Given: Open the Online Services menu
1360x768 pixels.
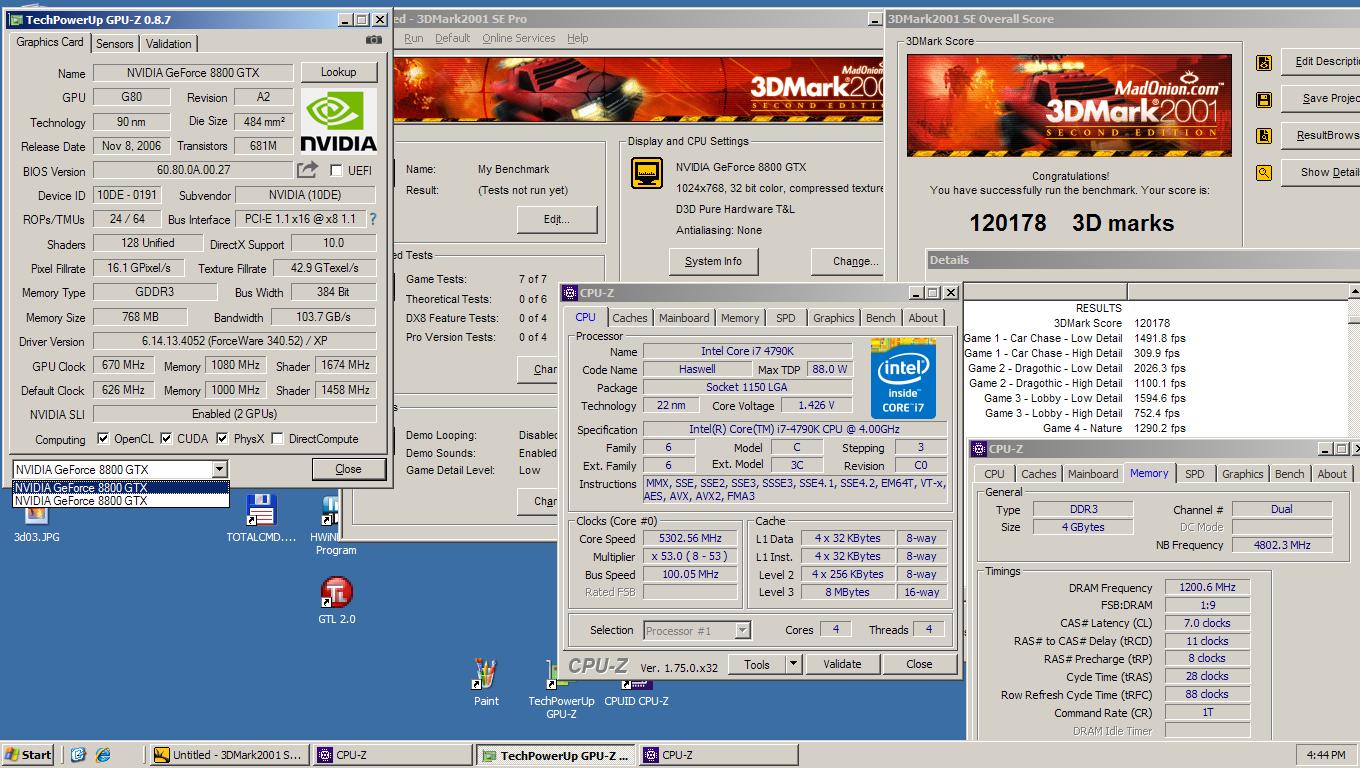Looking at the screenshot, I should pos(518,38).
